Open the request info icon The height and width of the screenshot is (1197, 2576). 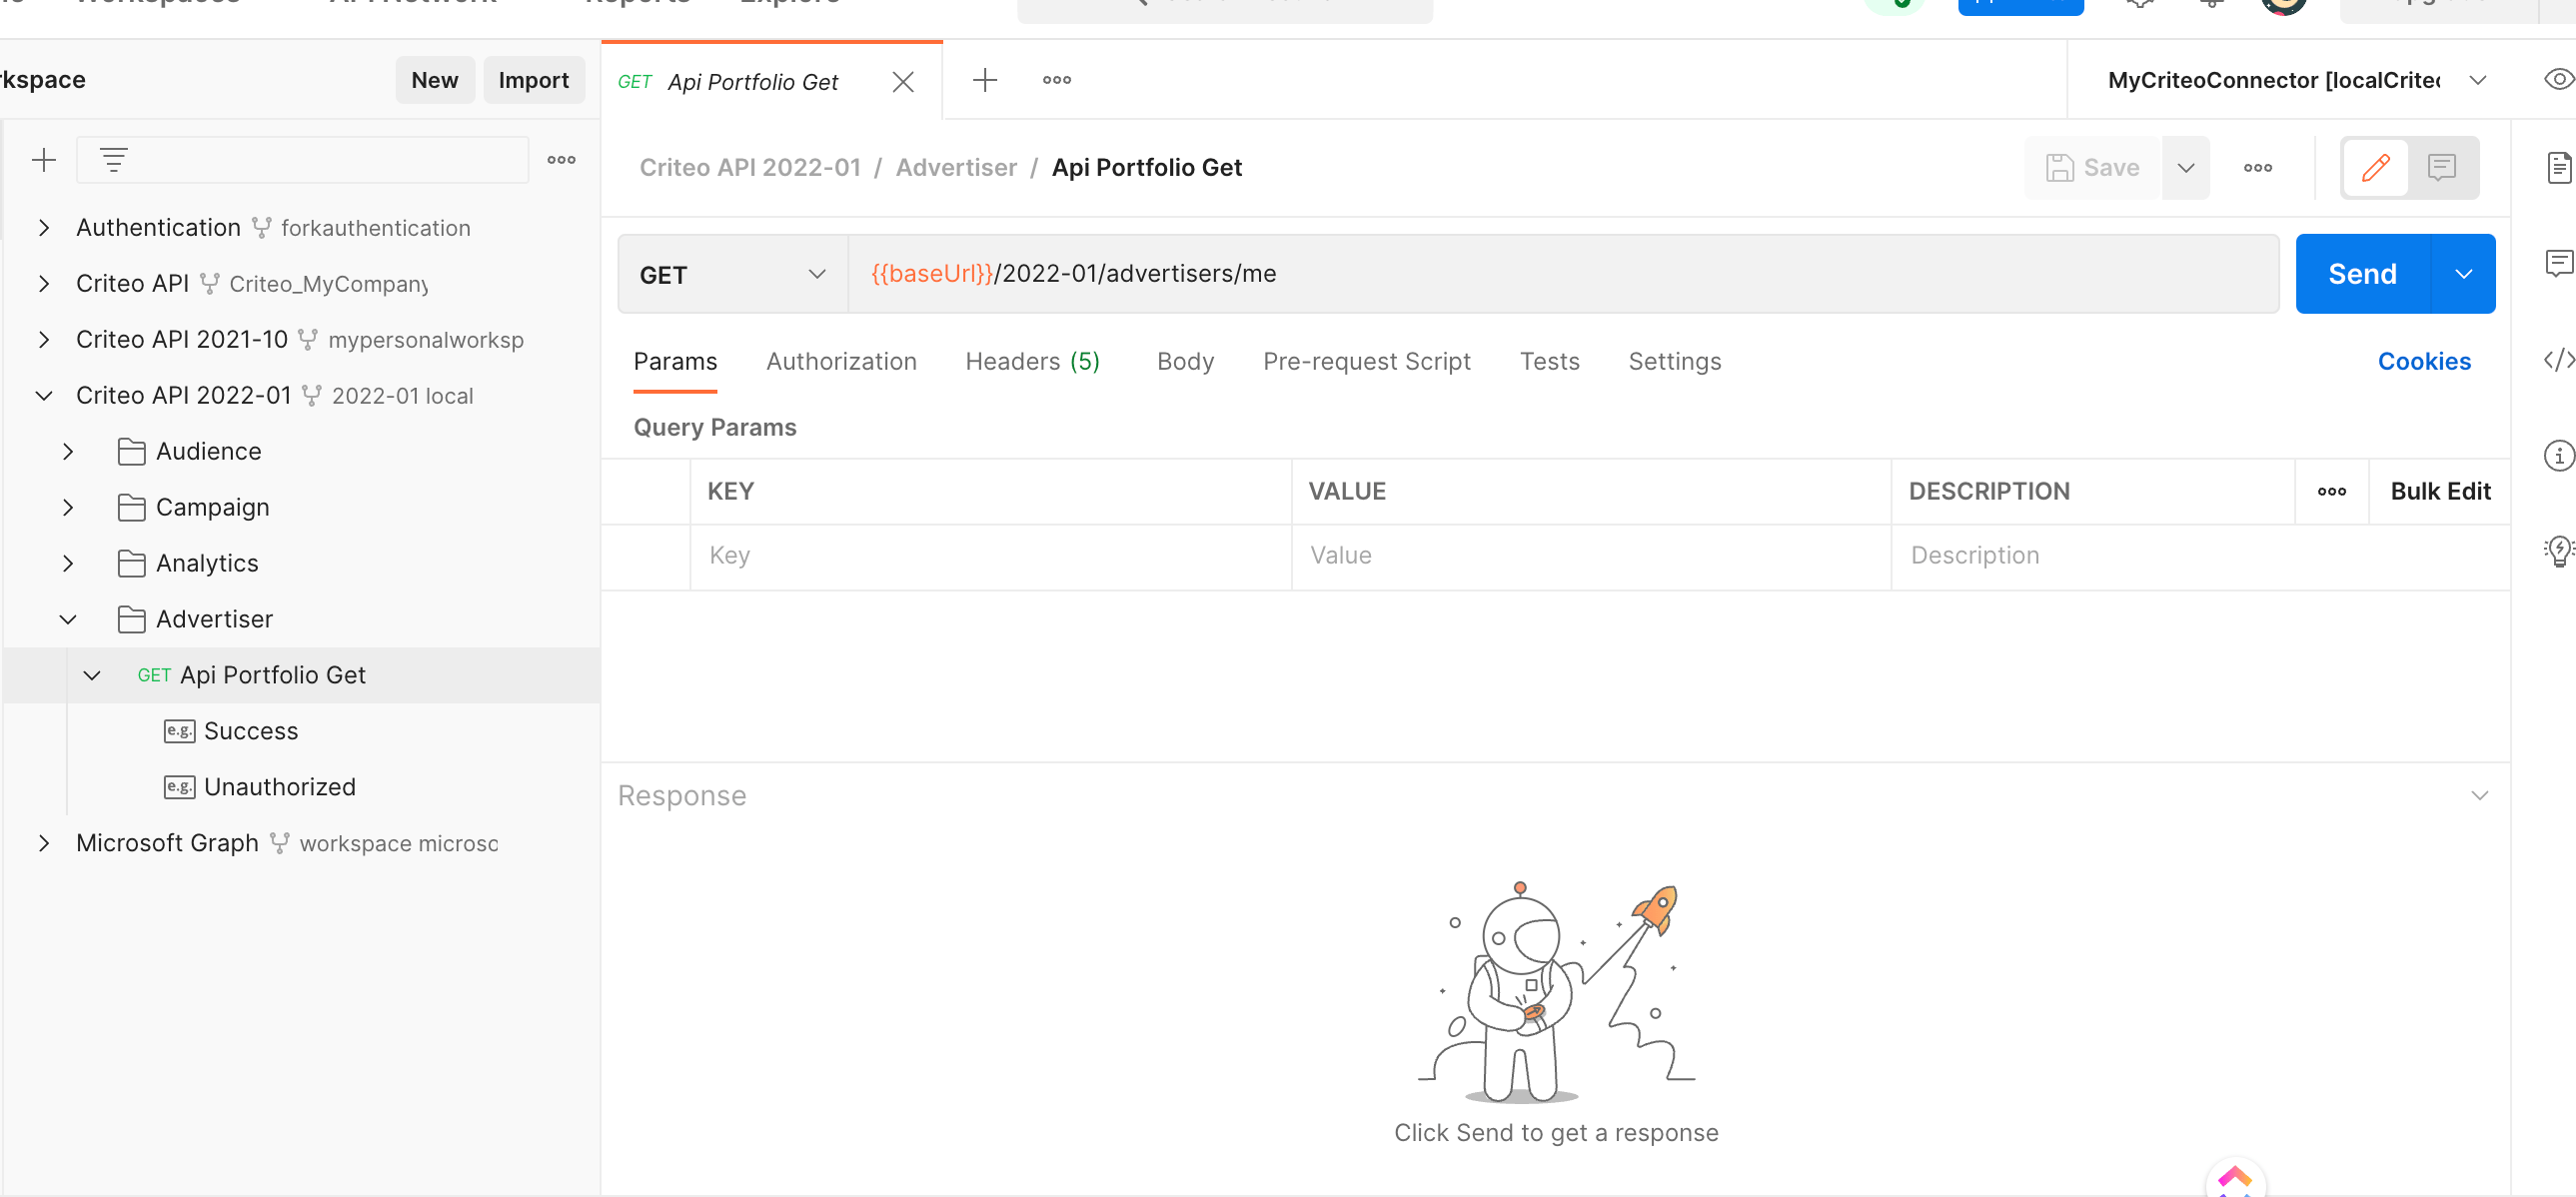tap(2559, 455)
